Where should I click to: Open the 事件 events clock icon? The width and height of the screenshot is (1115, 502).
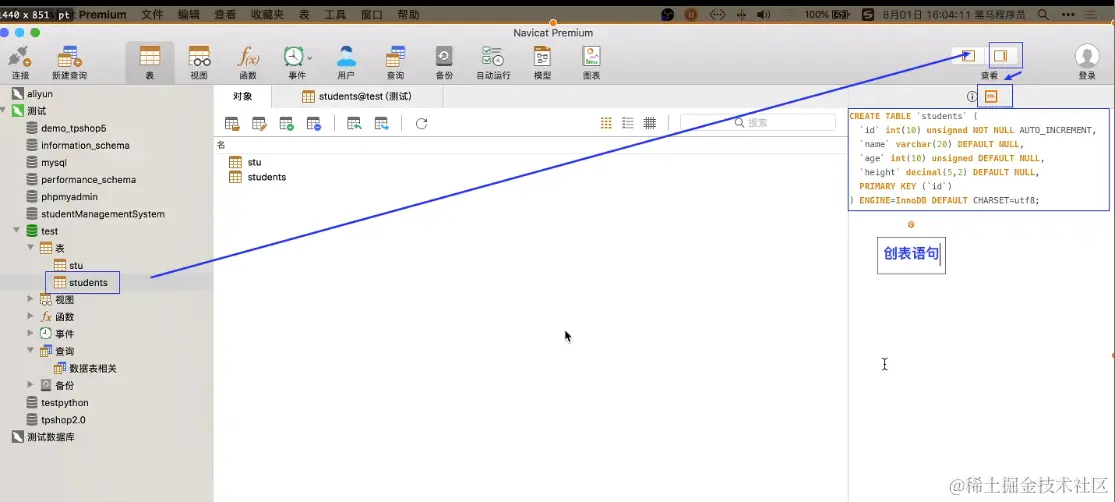click(294, 57)
